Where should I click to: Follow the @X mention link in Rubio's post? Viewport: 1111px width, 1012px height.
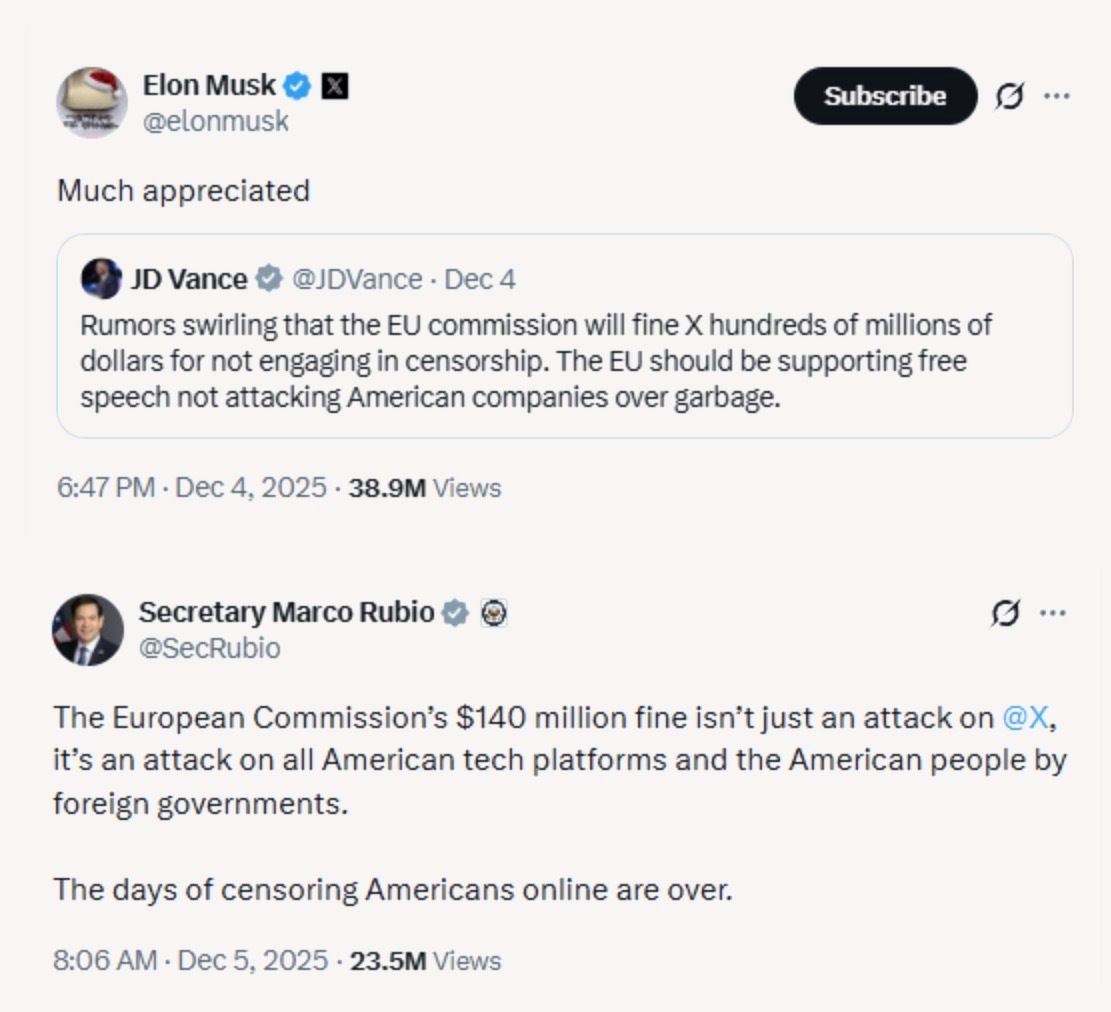pos(1026,717)
